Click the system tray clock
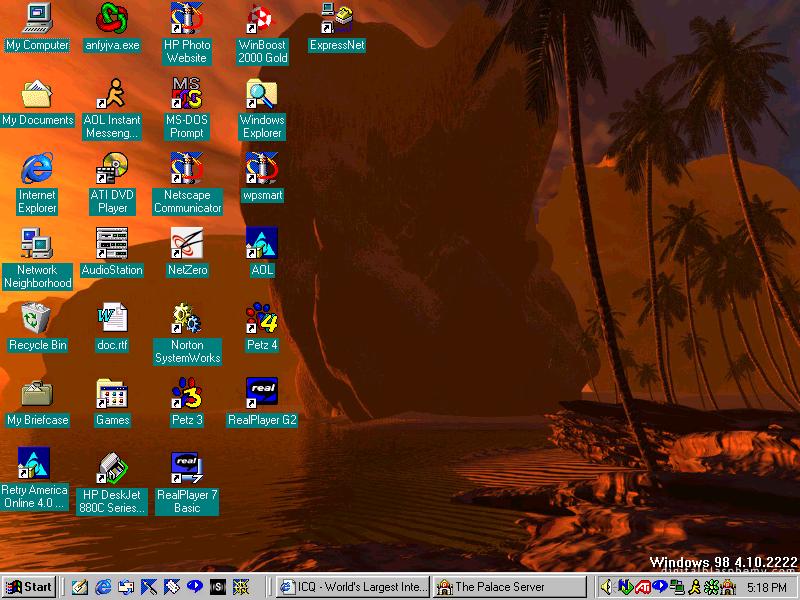 coord(765,587)
